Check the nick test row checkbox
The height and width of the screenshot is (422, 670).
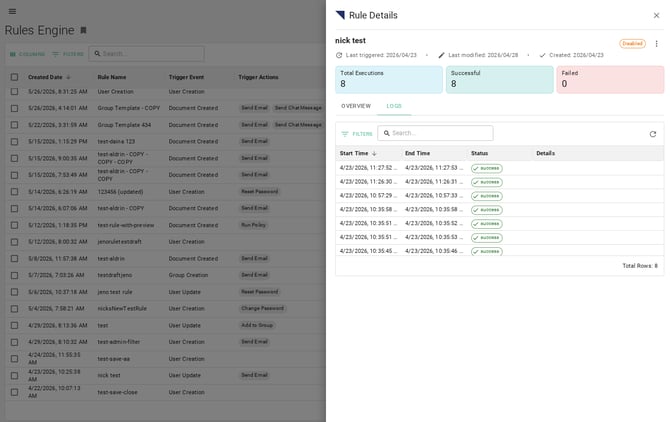click(15, 376)
